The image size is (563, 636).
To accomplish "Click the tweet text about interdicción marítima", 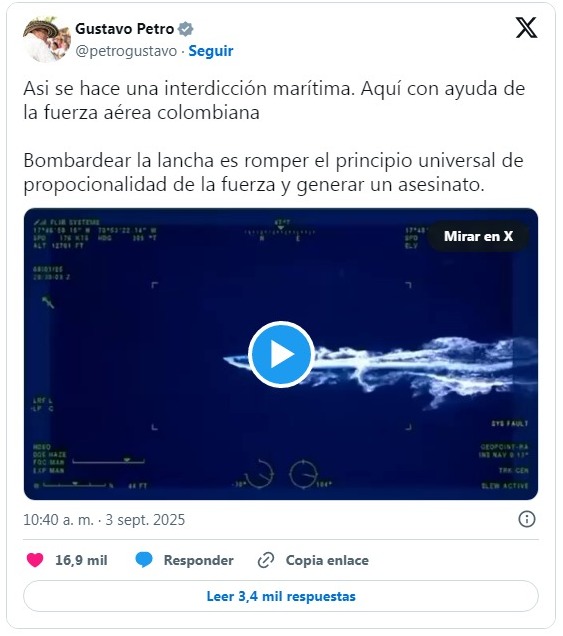I will [x=274, y=100].
